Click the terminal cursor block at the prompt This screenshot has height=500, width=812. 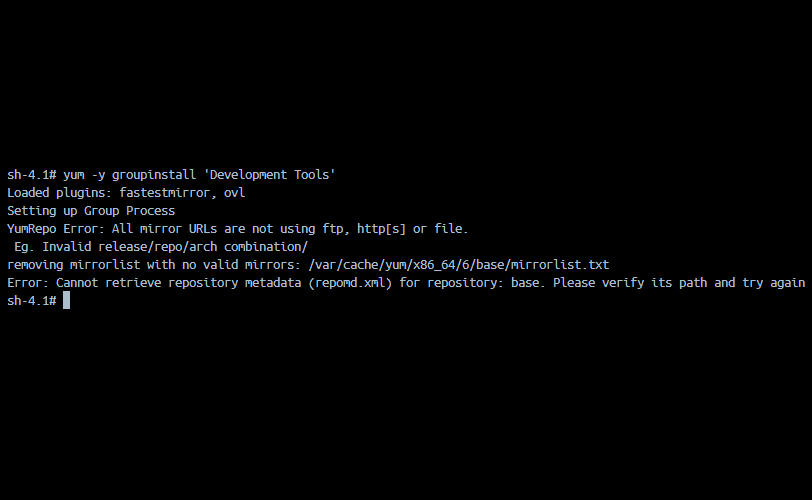66,300
